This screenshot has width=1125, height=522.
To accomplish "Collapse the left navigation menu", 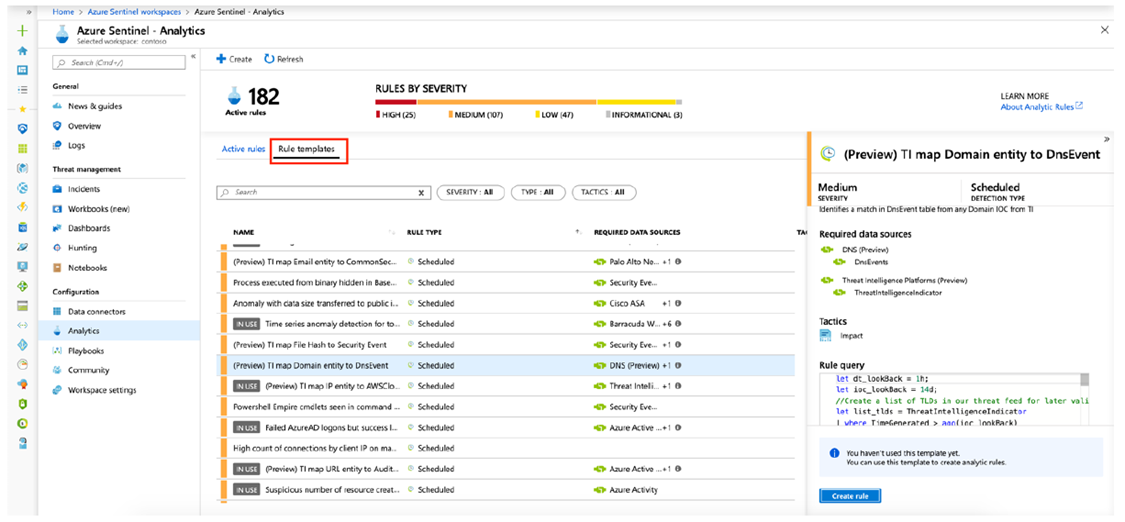I will click(193, 57).
